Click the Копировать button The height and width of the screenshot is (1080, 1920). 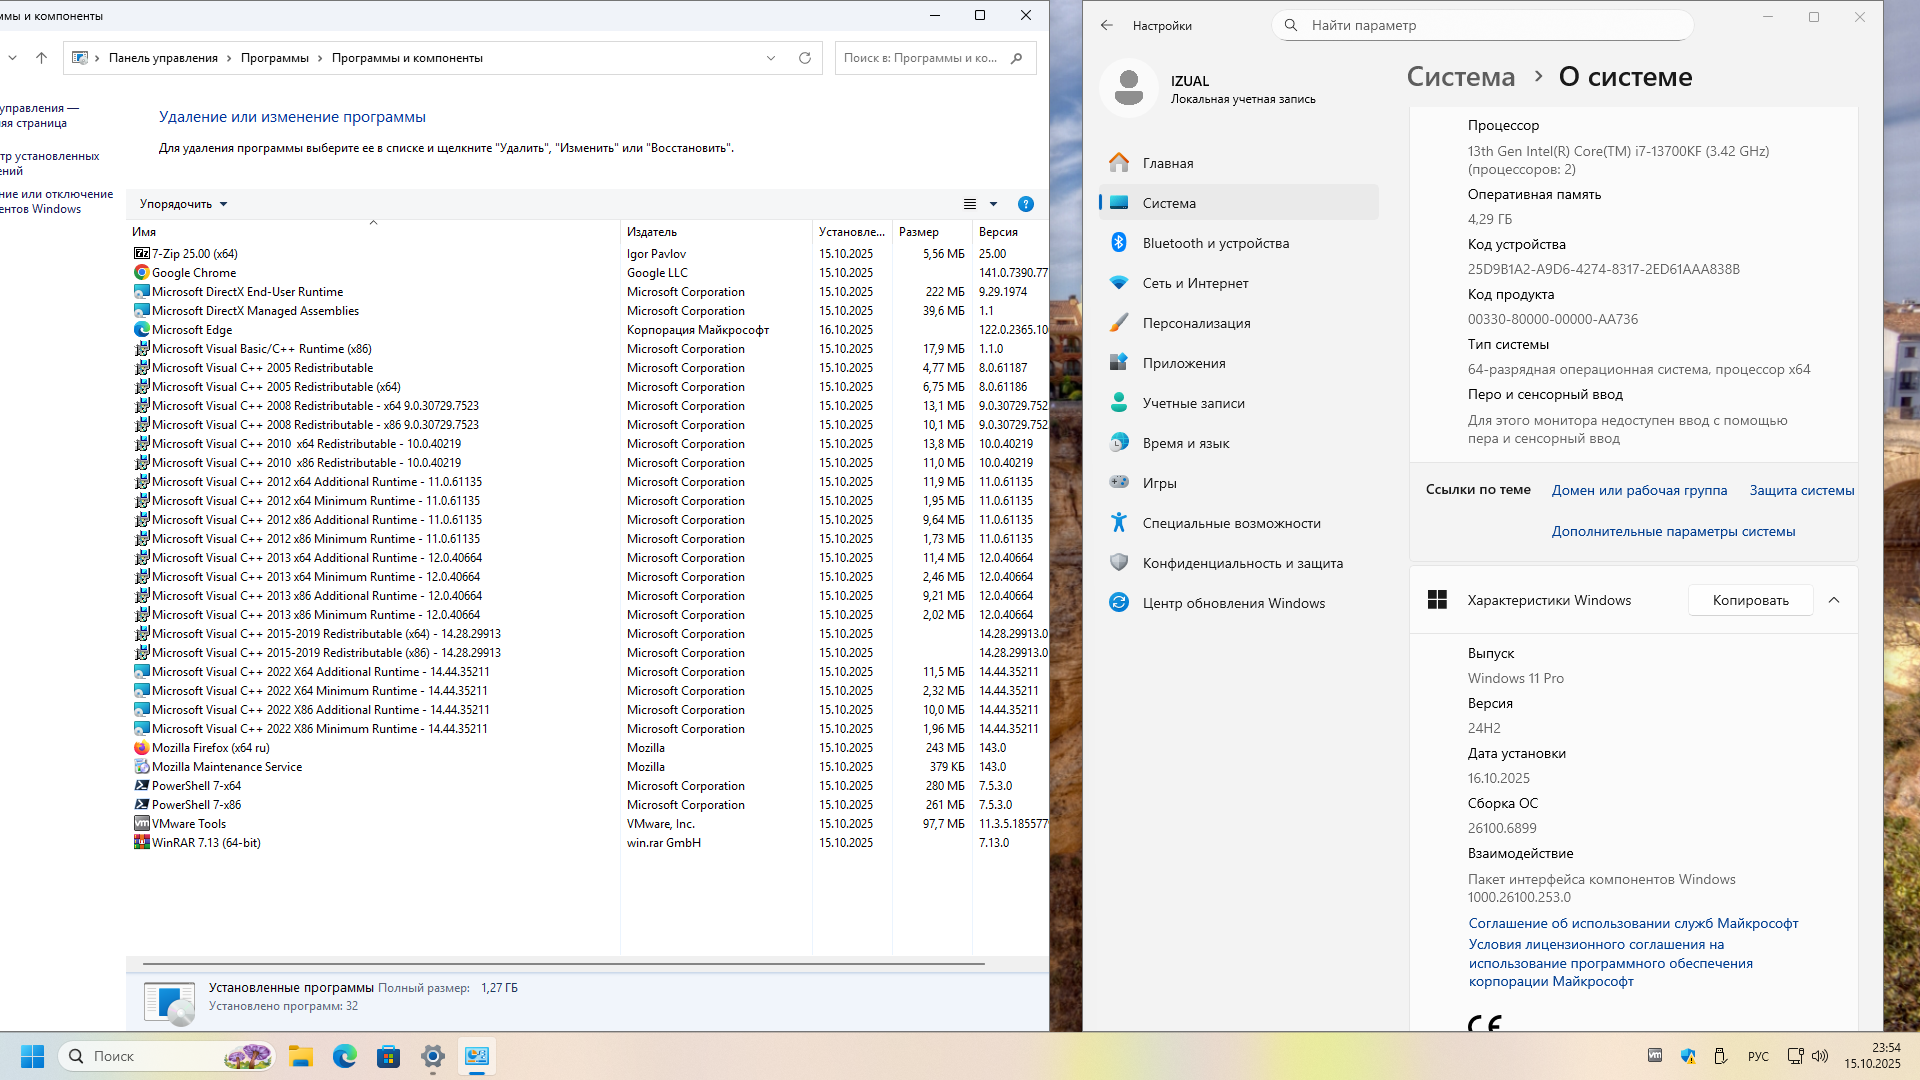click(x=1750, y=600)
